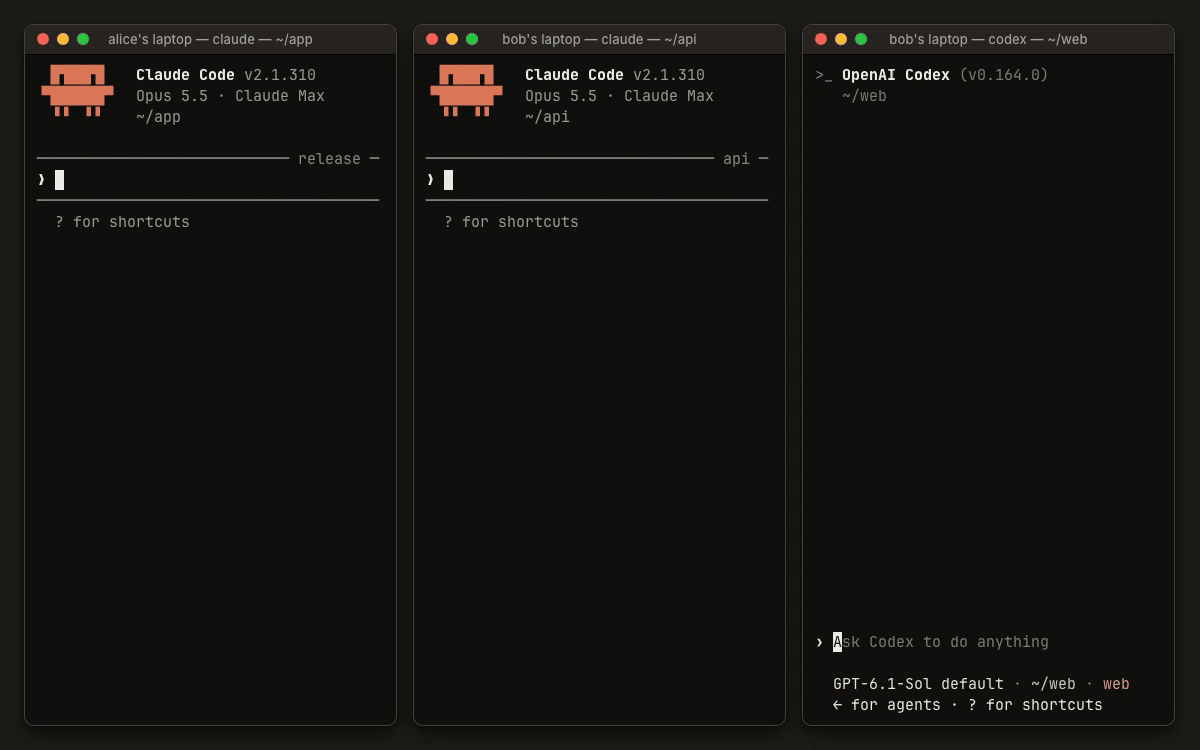This screenshot has width=1200, height=750.
Task: Click the Codex prompt glyph beside OpenAI Codex
Action: [x=824, y=75]
